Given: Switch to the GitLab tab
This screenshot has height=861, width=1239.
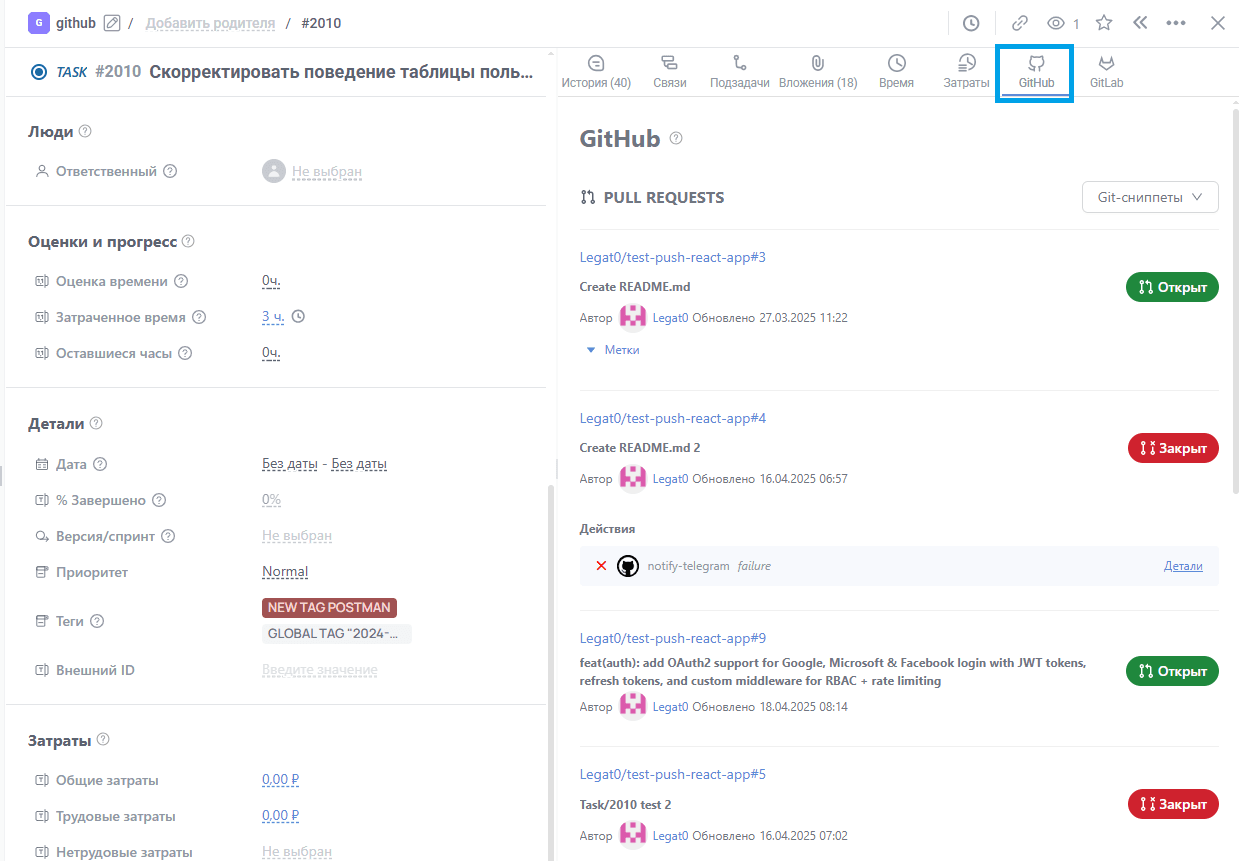Looking at the screenshot, I should pos(1107,72).
